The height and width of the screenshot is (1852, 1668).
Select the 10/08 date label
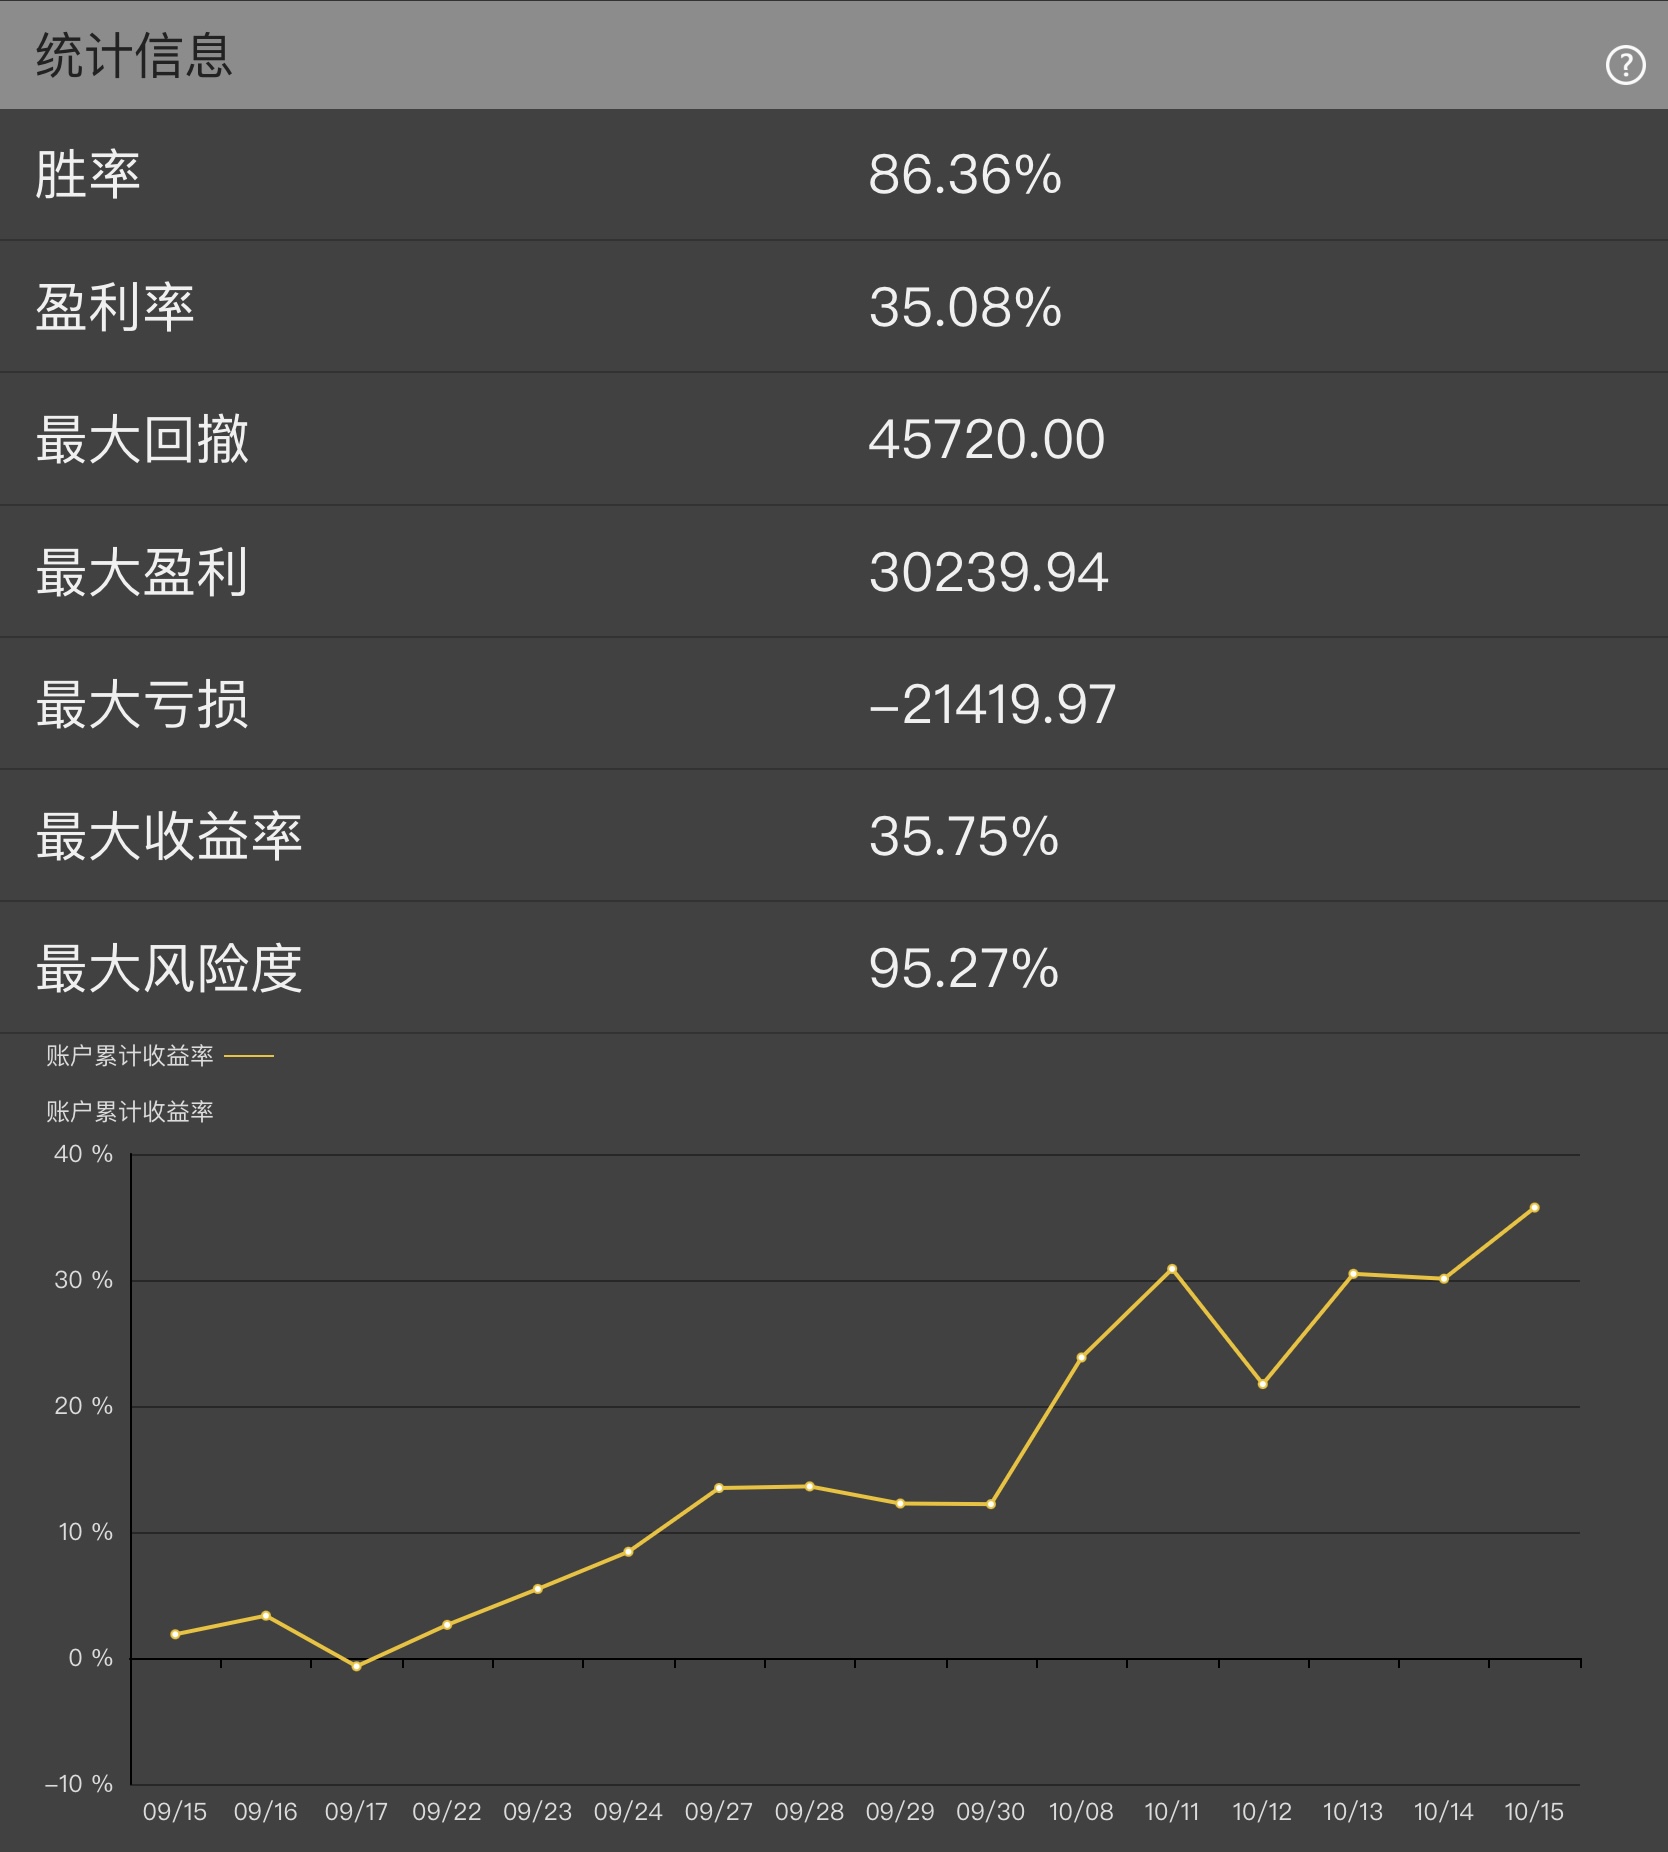[1079, 1811]
